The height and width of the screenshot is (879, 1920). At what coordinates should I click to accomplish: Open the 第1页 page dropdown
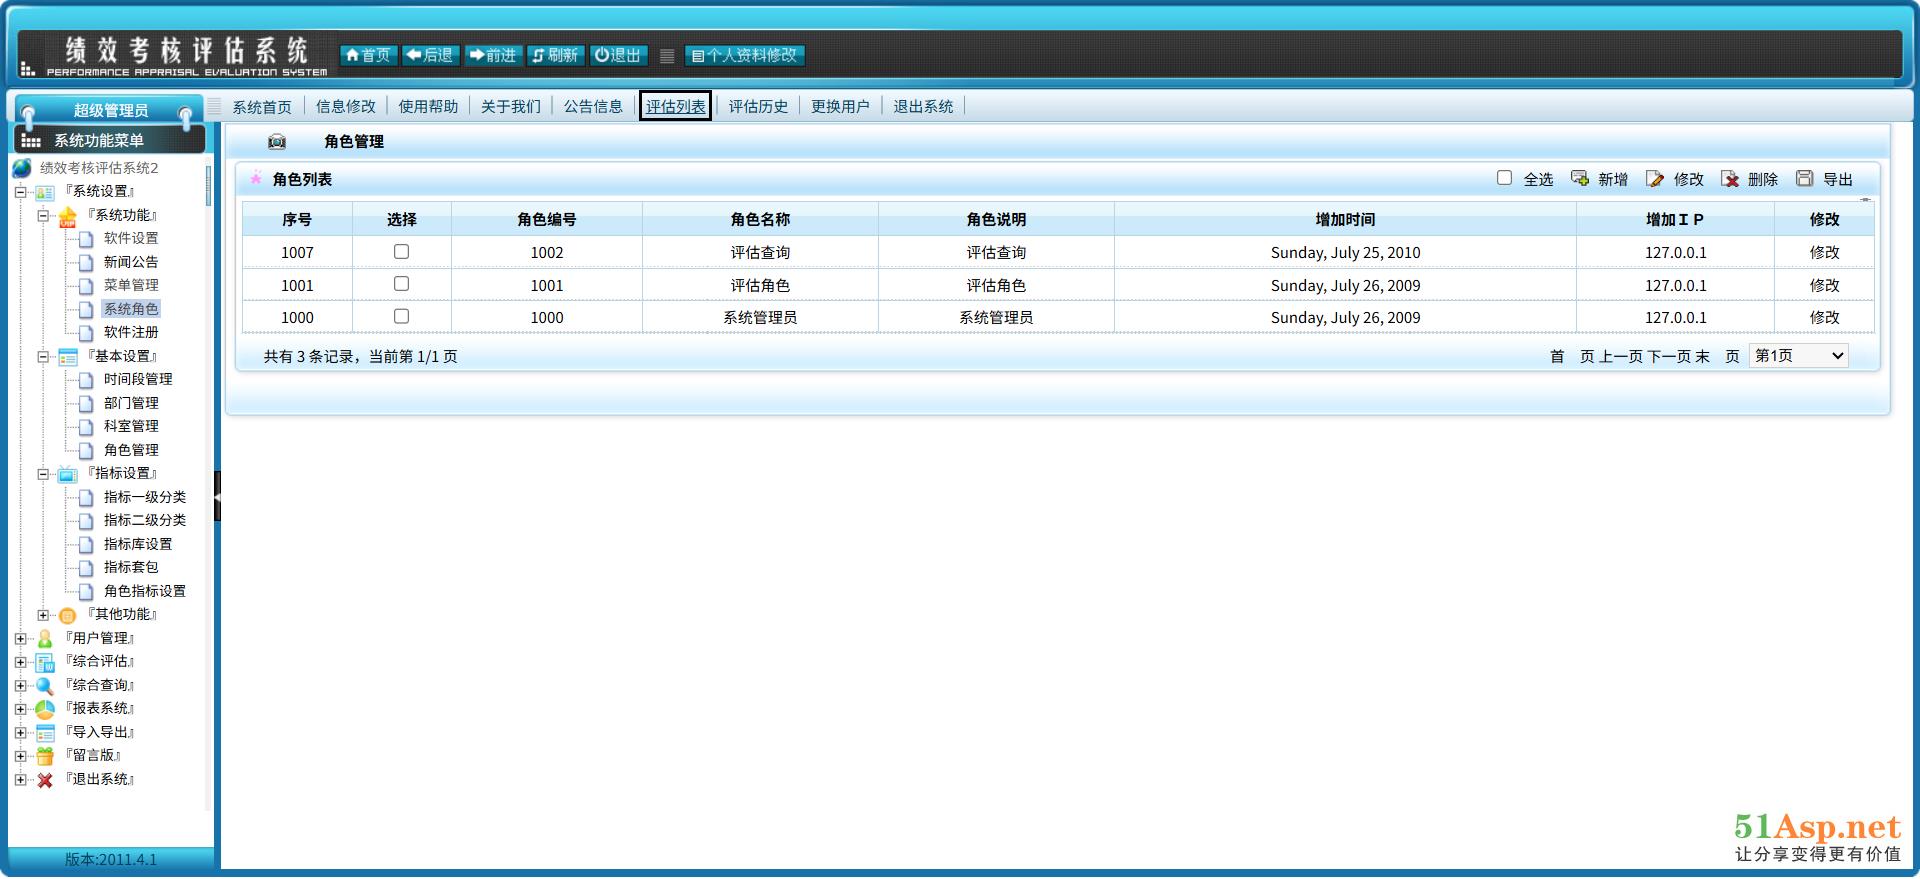point(1798,356)
